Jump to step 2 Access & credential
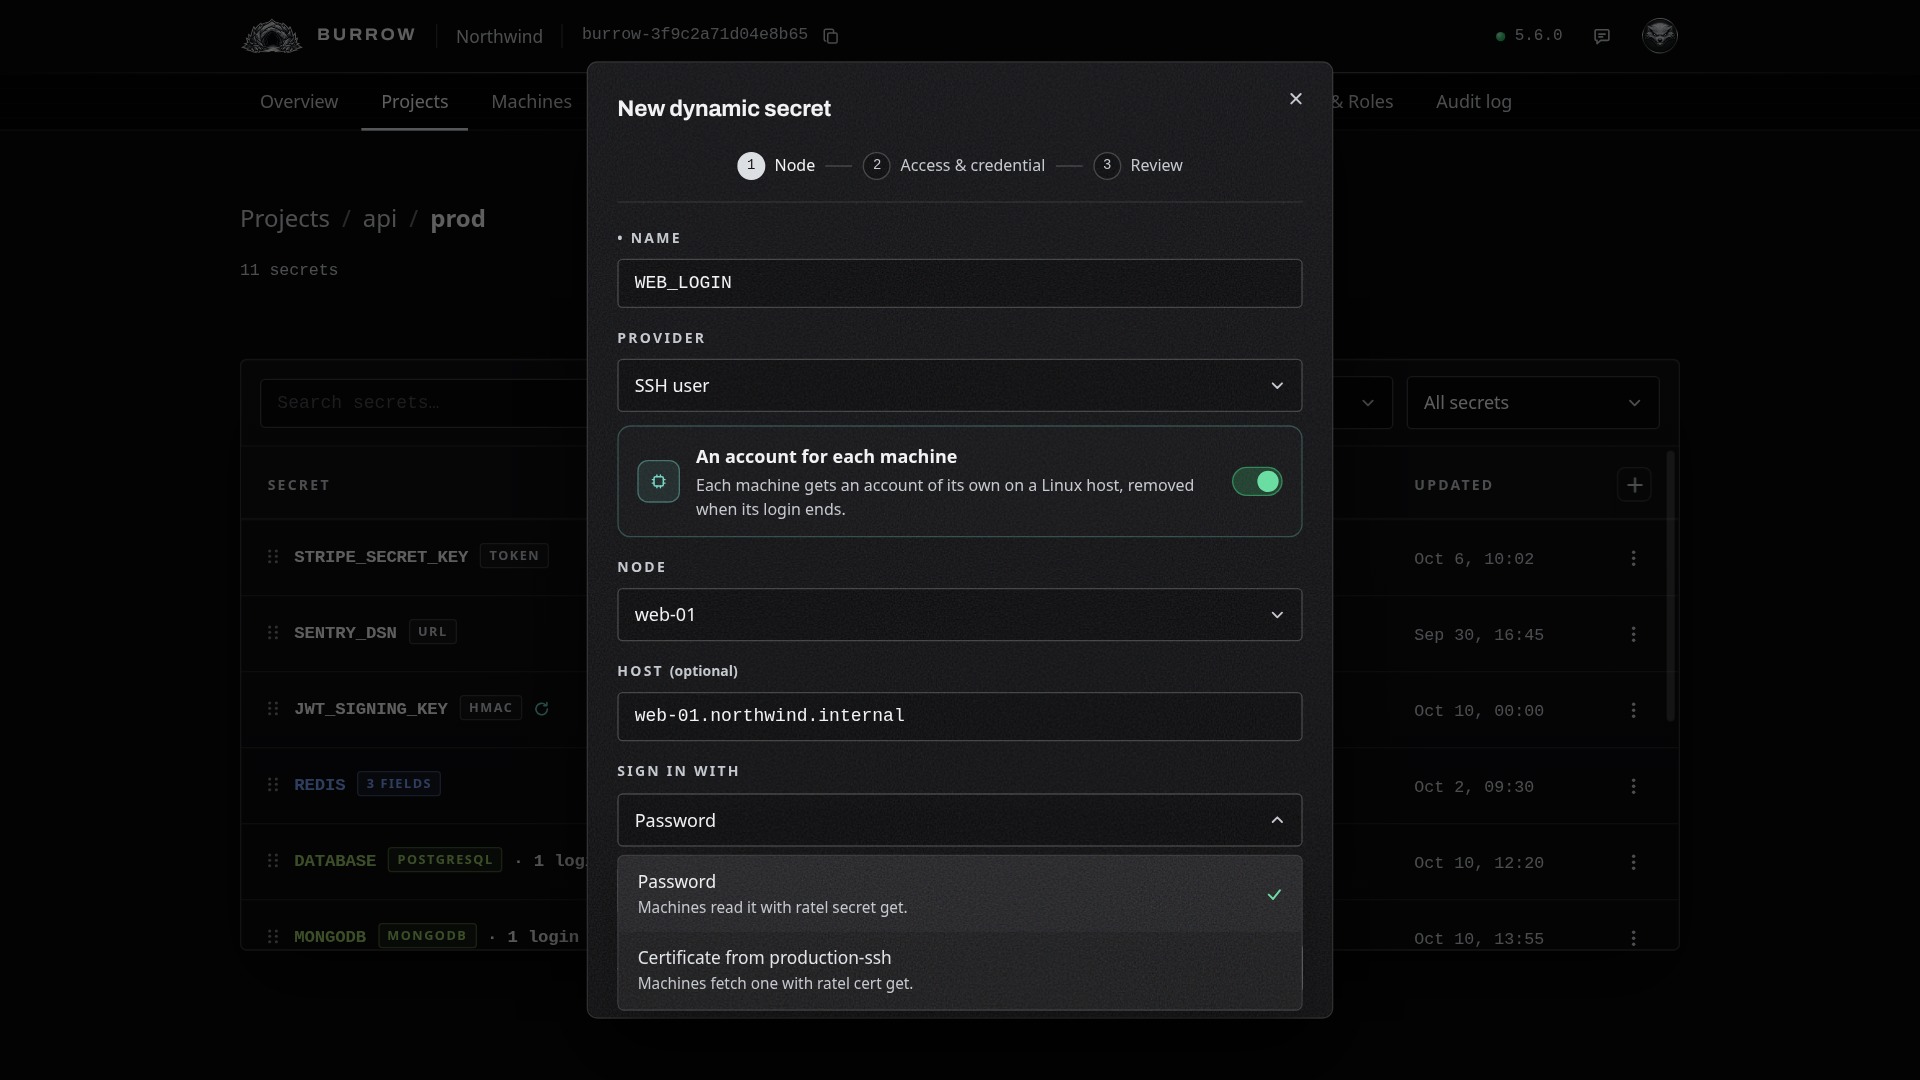The image size is (1920, 1080). (x=954, y=166)
